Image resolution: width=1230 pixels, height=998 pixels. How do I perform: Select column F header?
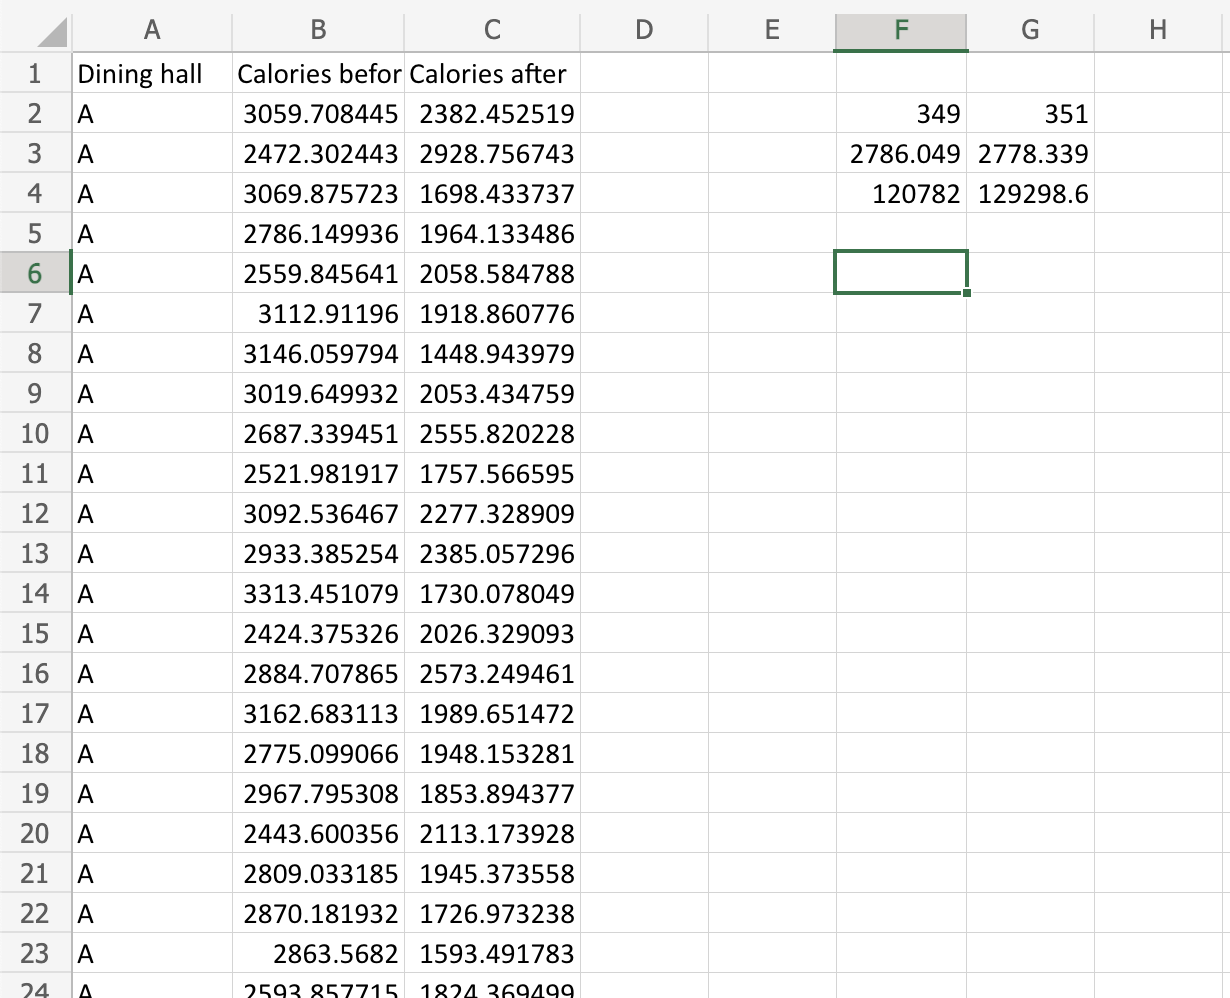pyautogui.click(x=900, y=30)
